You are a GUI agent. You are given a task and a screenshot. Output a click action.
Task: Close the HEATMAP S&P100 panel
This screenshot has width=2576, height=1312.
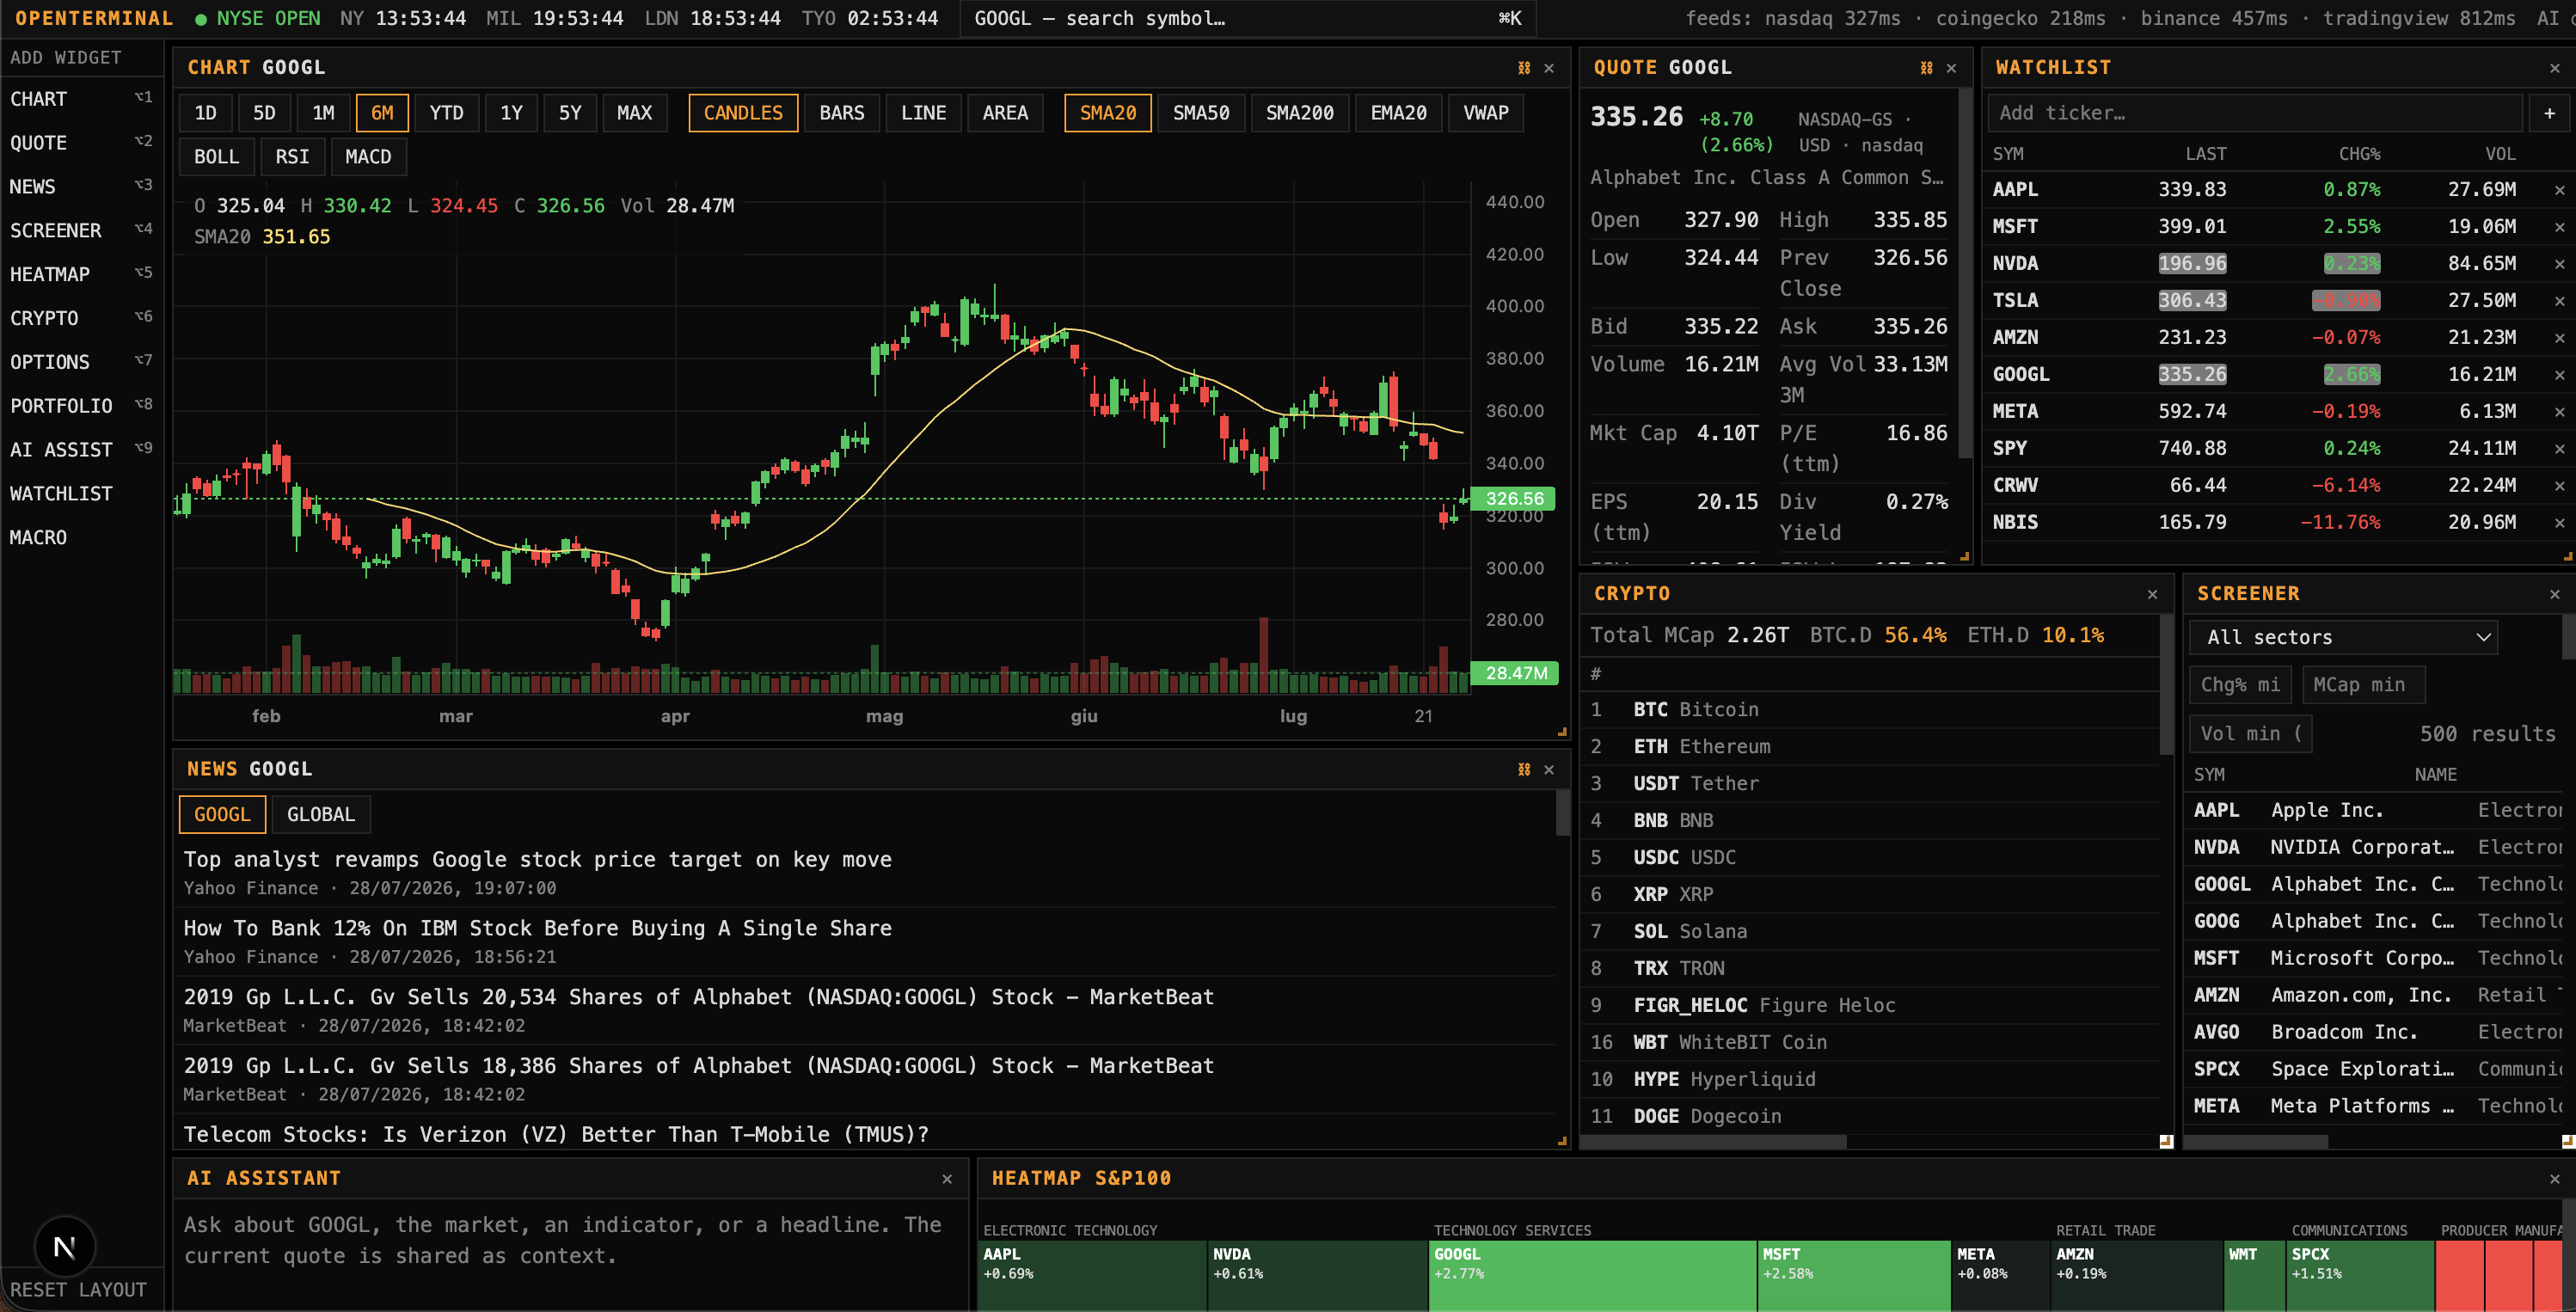[x=2554, y=1179]
